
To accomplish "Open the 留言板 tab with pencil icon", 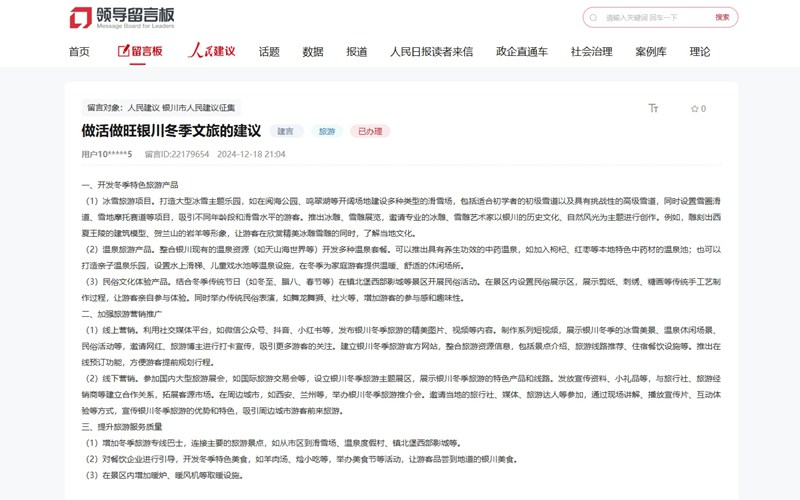I will tap(139, 51).
